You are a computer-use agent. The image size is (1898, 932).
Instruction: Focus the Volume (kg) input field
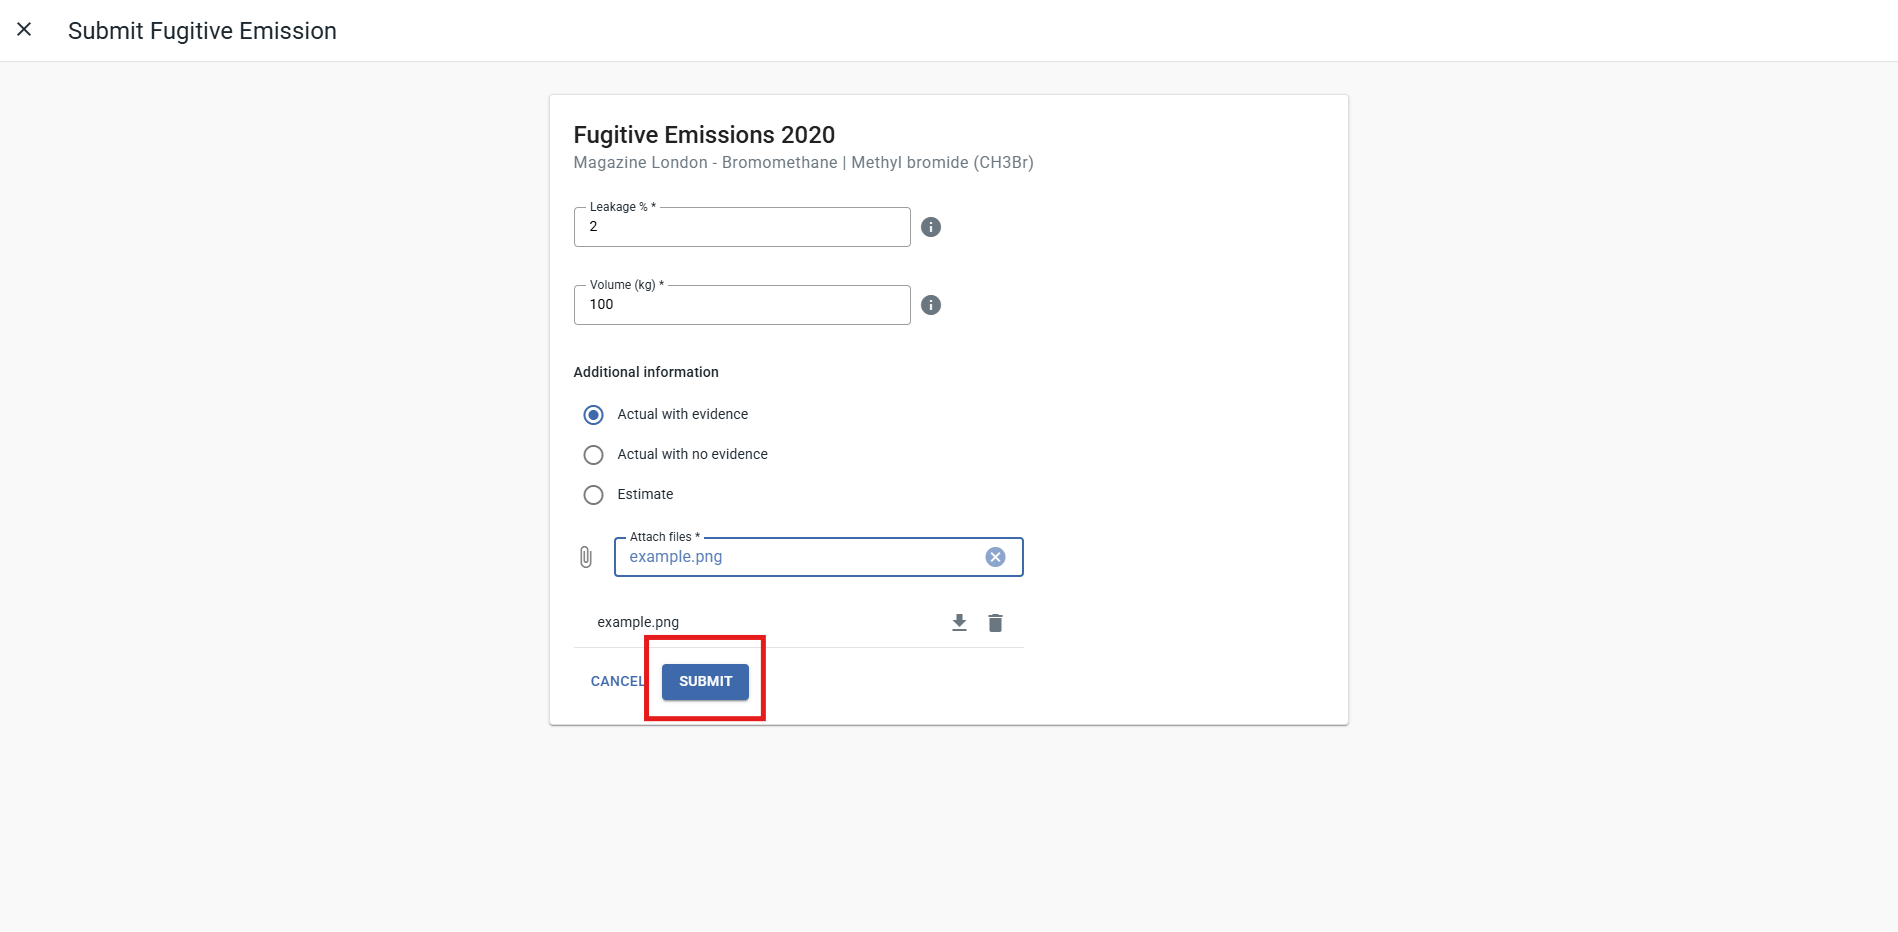742,305
